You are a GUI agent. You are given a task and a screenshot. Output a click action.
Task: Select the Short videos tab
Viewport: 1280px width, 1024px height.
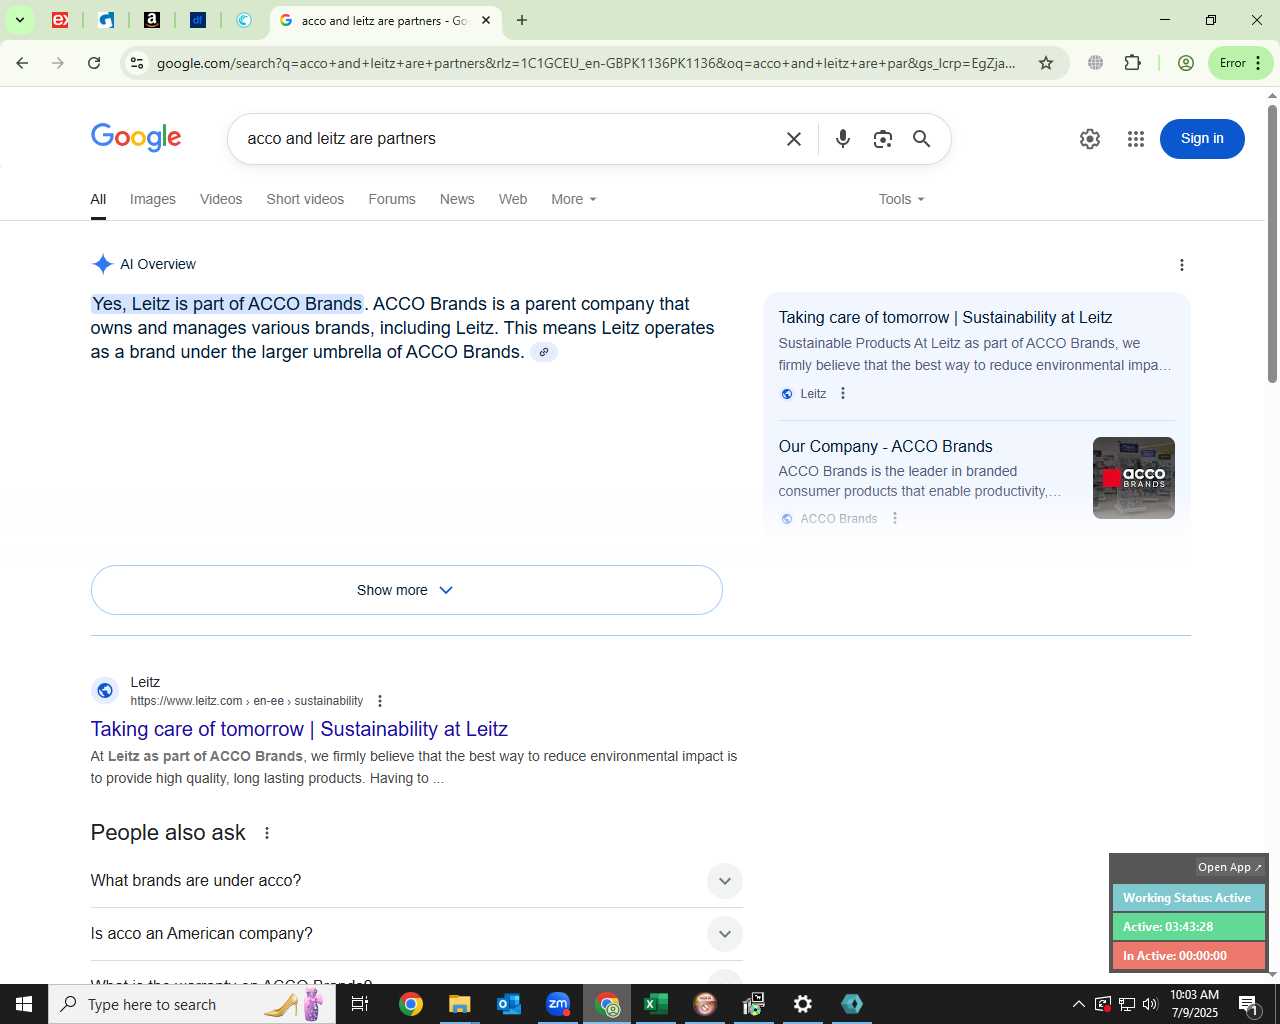[305, 199]
